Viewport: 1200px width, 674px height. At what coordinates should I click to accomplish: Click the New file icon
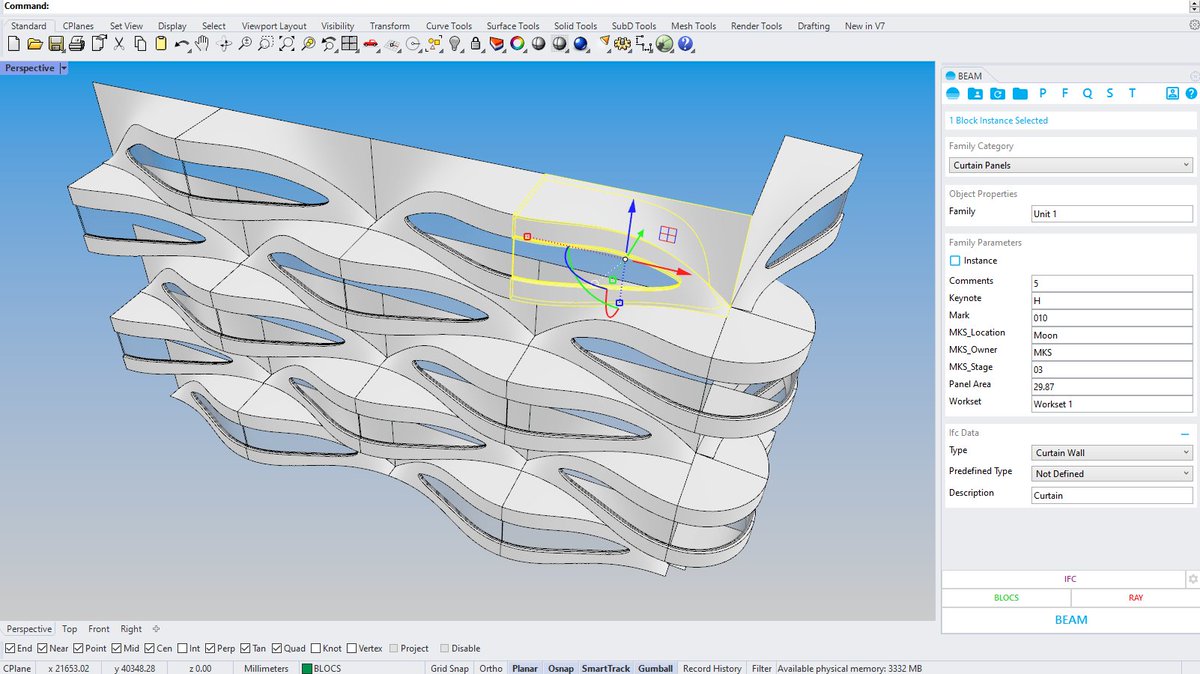[x=13, y=44]
